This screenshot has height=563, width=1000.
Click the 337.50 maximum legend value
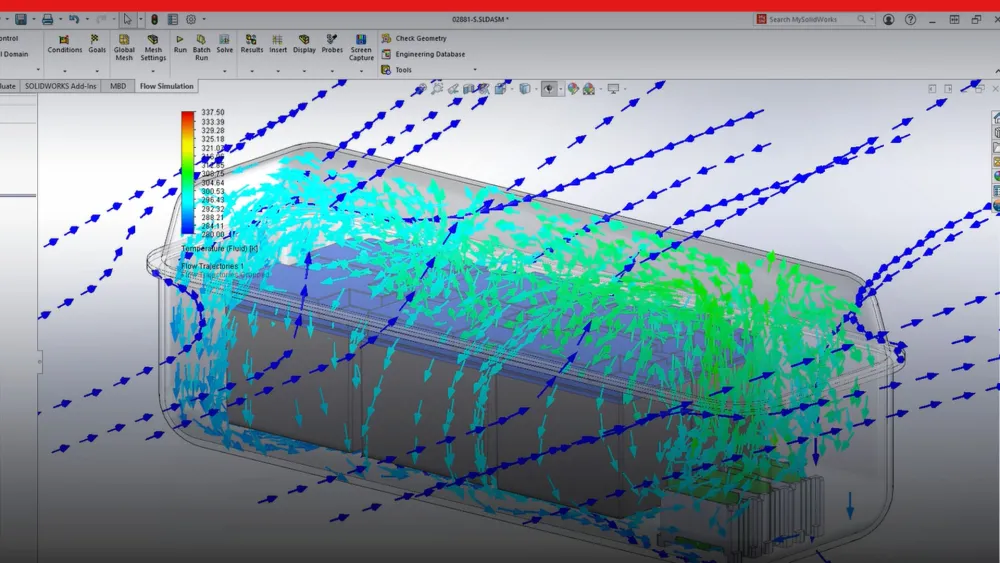click(x=212, y=112)
